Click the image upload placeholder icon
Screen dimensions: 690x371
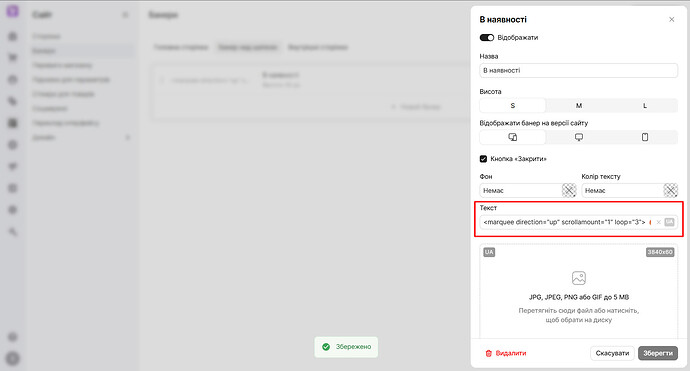point(579,278)
